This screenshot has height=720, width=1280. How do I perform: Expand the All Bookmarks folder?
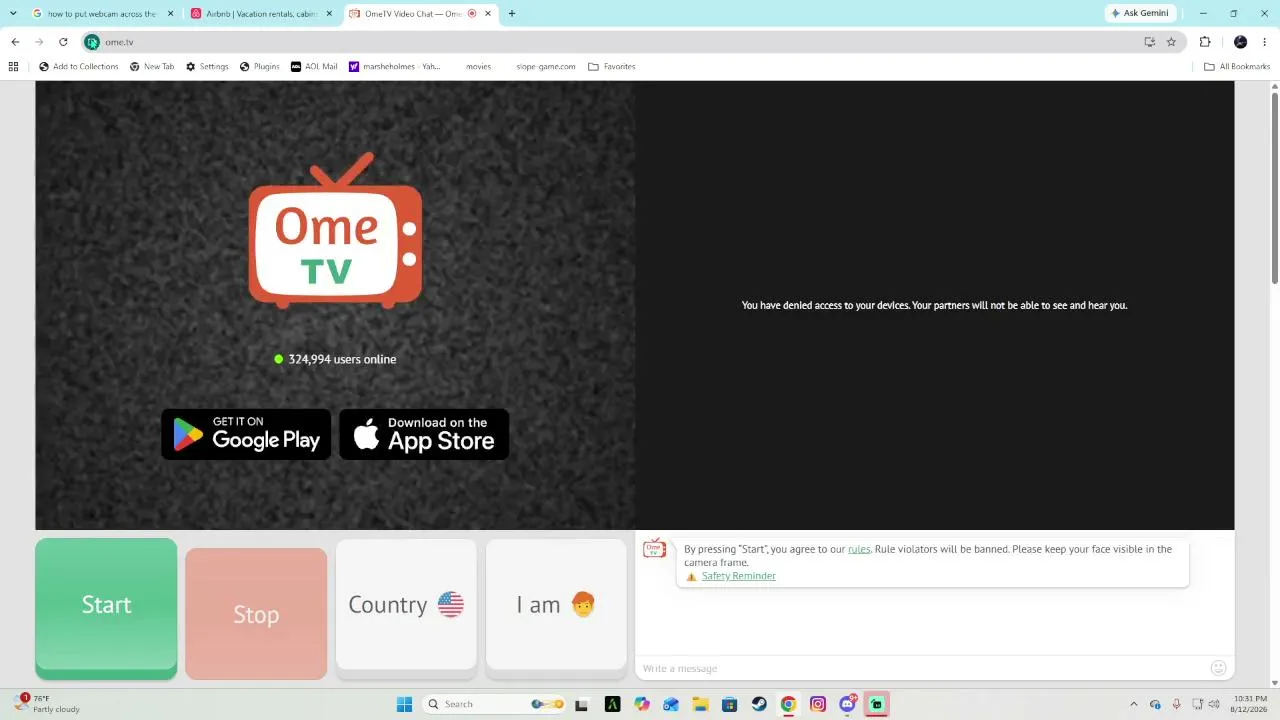click(x=1237, y=67)
